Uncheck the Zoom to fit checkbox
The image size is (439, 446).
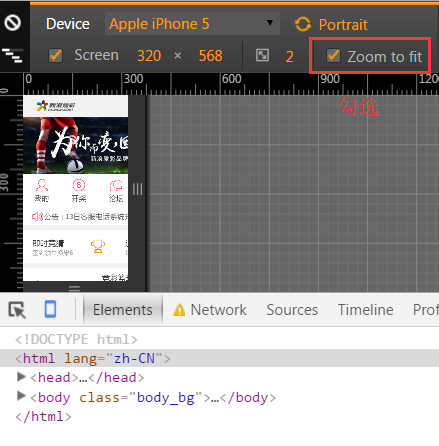click(333, 55)
